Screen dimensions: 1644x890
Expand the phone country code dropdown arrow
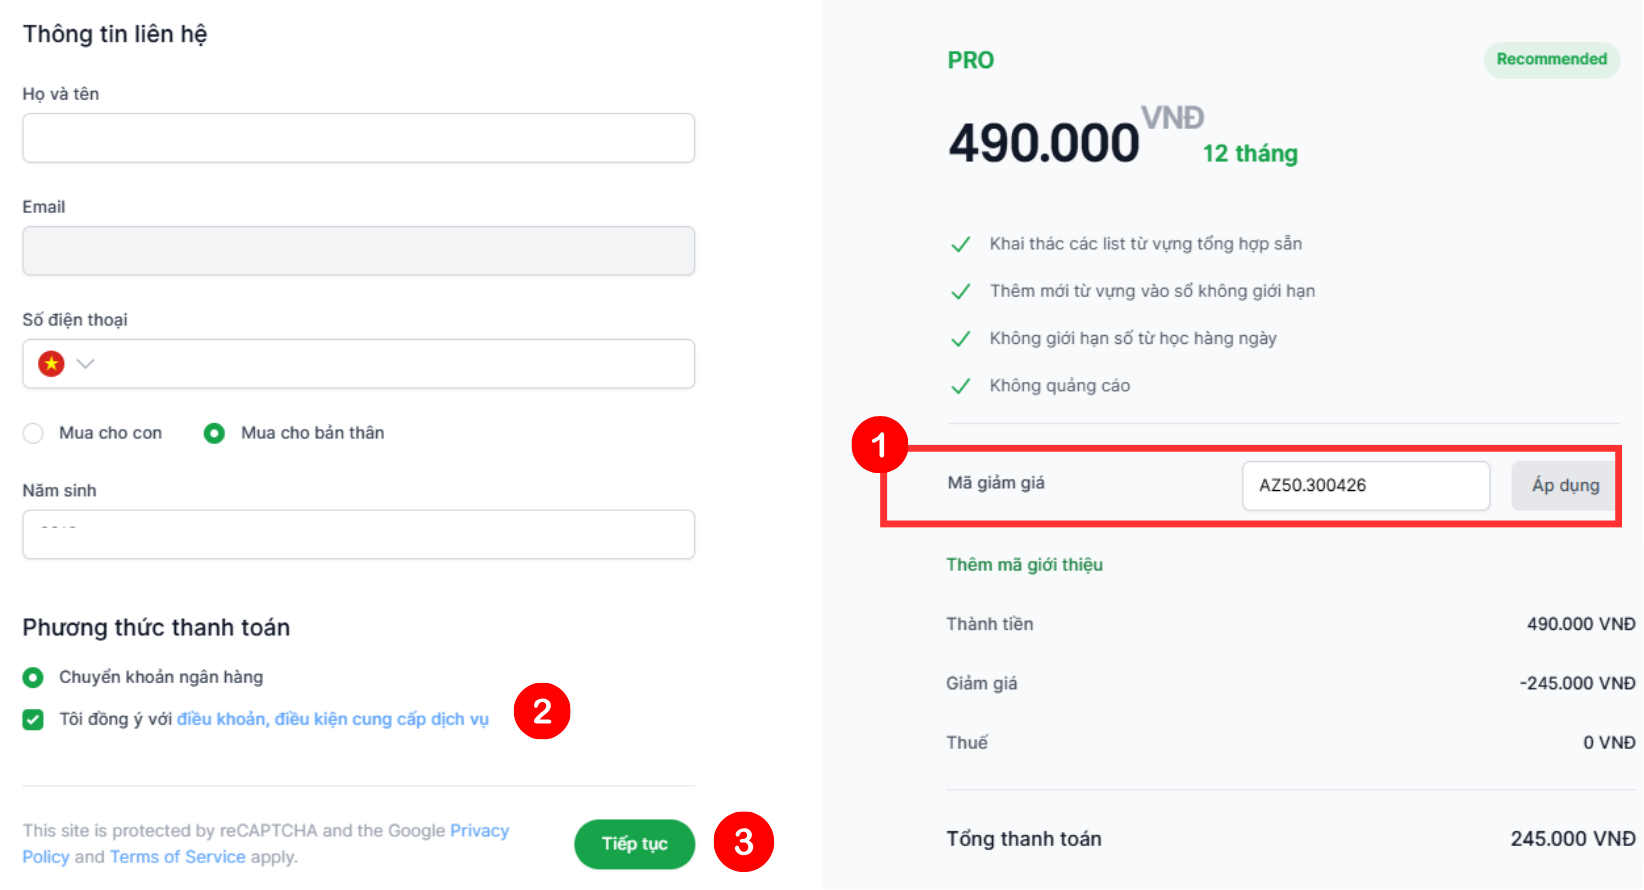point(86,364)
